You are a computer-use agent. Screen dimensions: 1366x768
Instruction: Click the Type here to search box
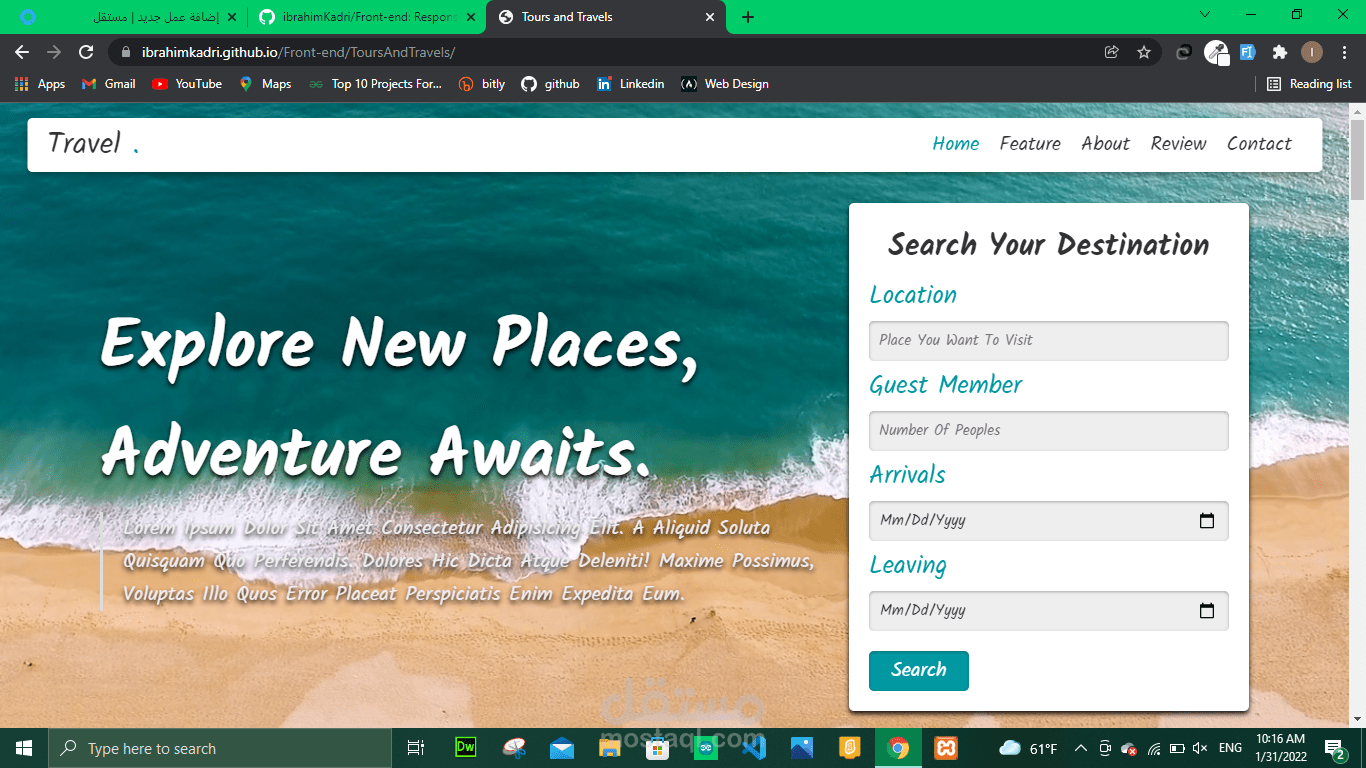point(220,748)
